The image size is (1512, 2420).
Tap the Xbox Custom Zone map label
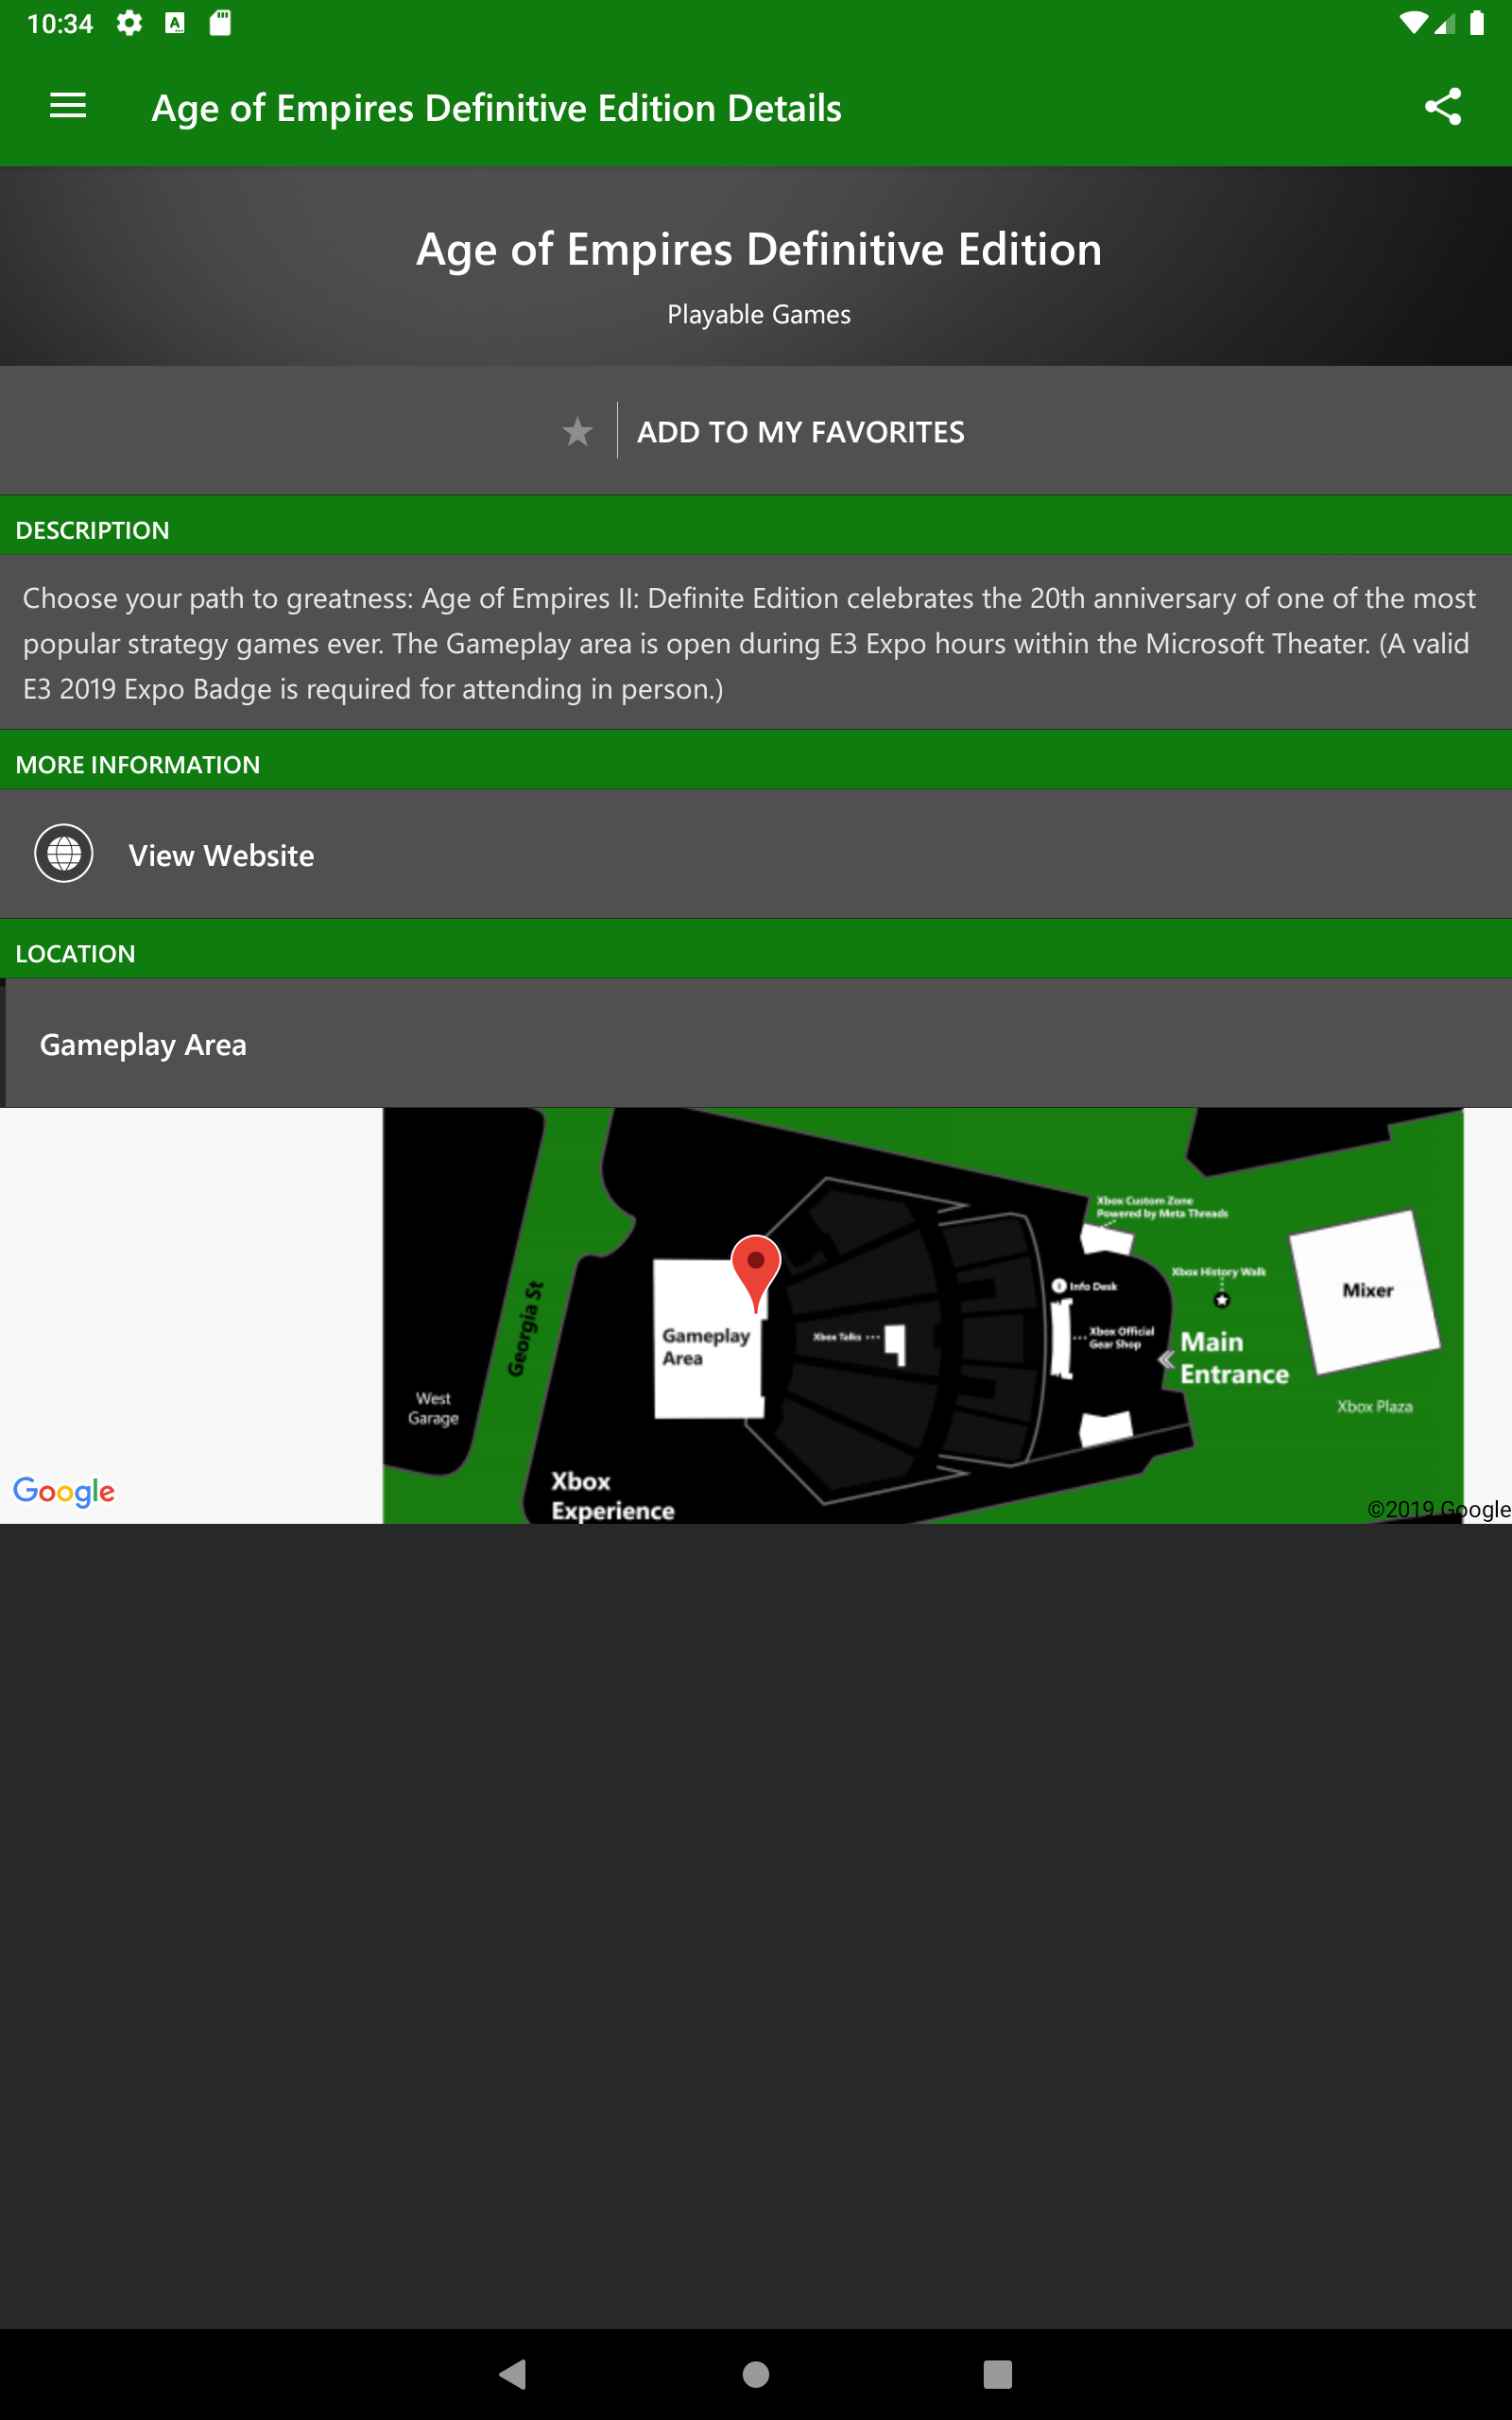[1161, 1206]
